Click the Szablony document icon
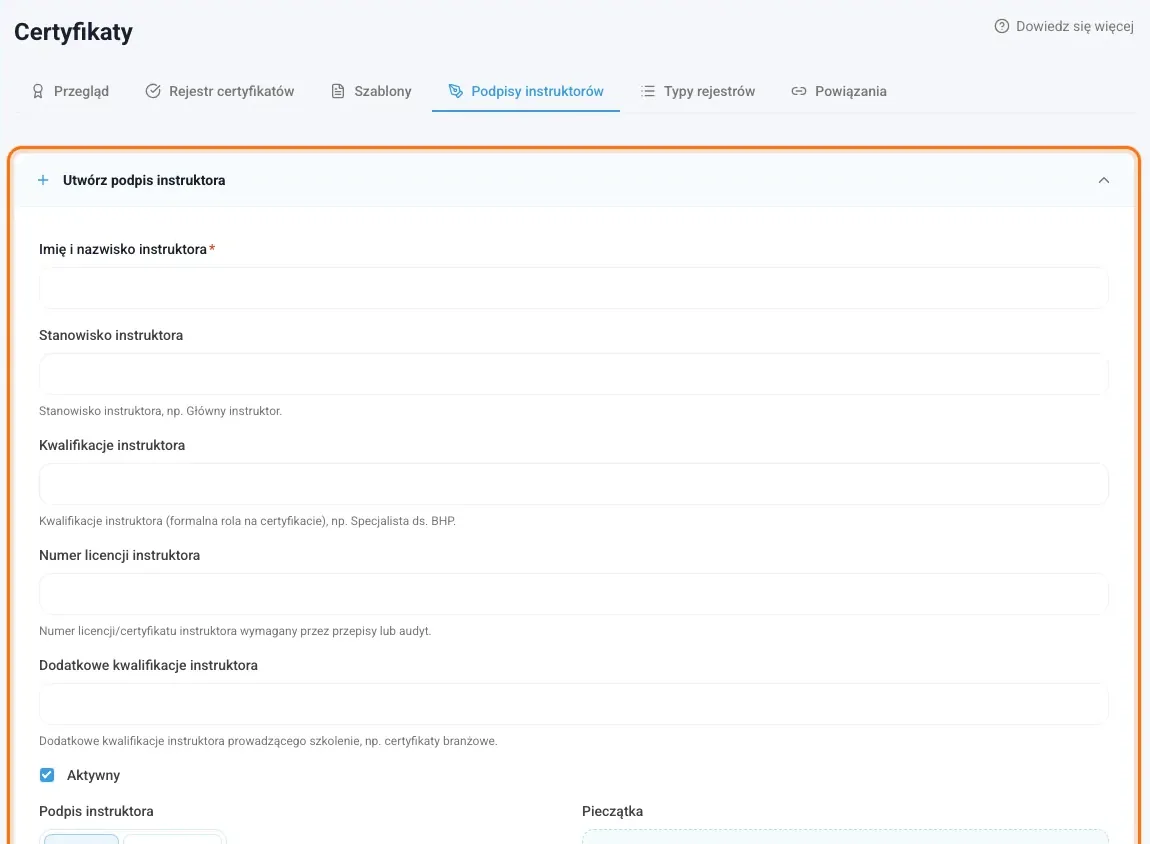The image size is (1150, 844). (x=337, y=91)
